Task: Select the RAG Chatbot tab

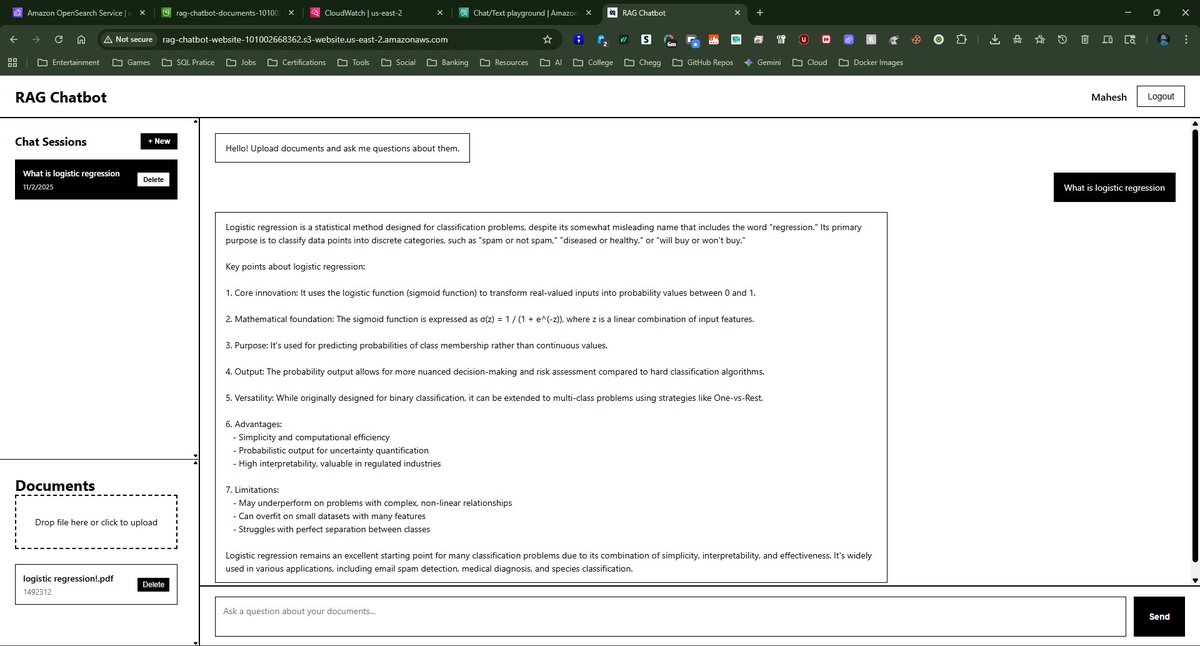Action: pyautogui.click(x=675, y=13)
